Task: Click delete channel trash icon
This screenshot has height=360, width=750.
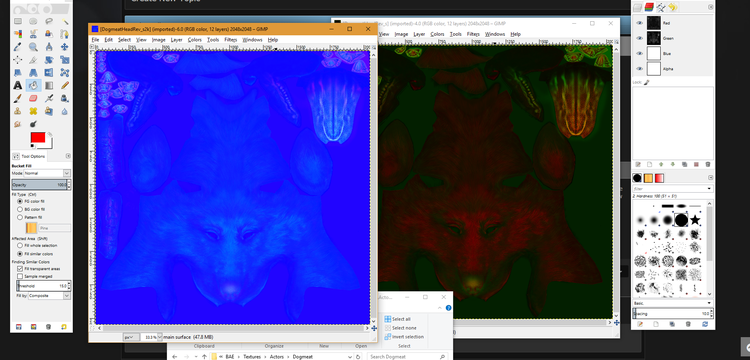Action: (x=707, y=164)
